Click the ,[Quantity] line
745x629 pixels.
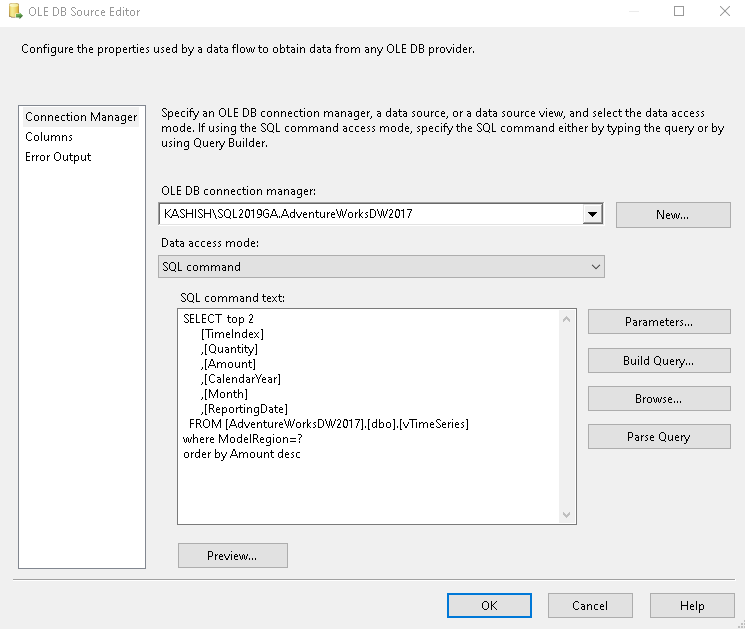tap(229, 349)
